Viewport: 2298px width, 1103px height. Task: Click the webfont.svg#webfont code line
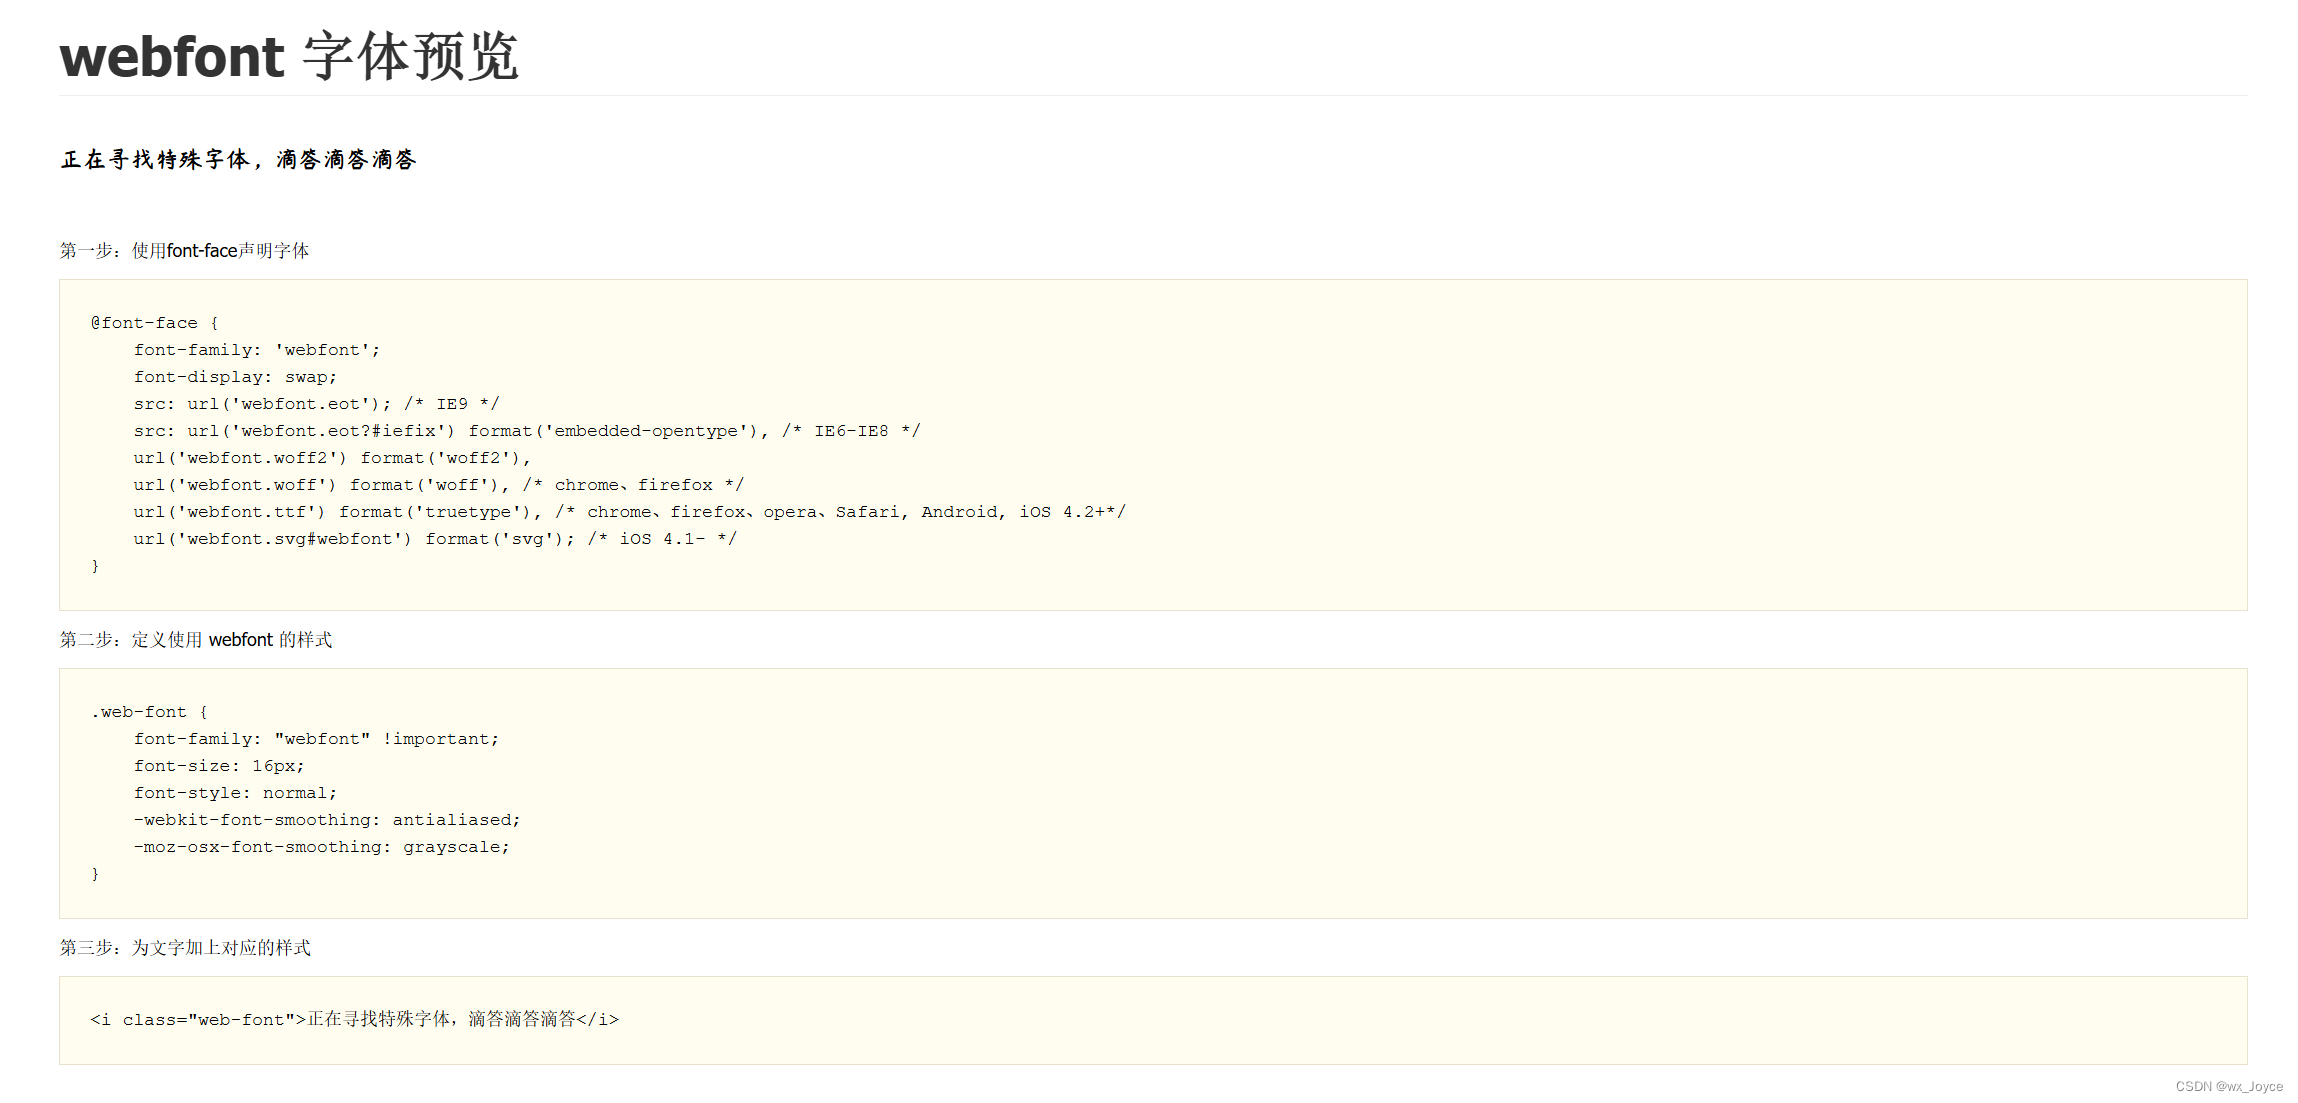434,539
